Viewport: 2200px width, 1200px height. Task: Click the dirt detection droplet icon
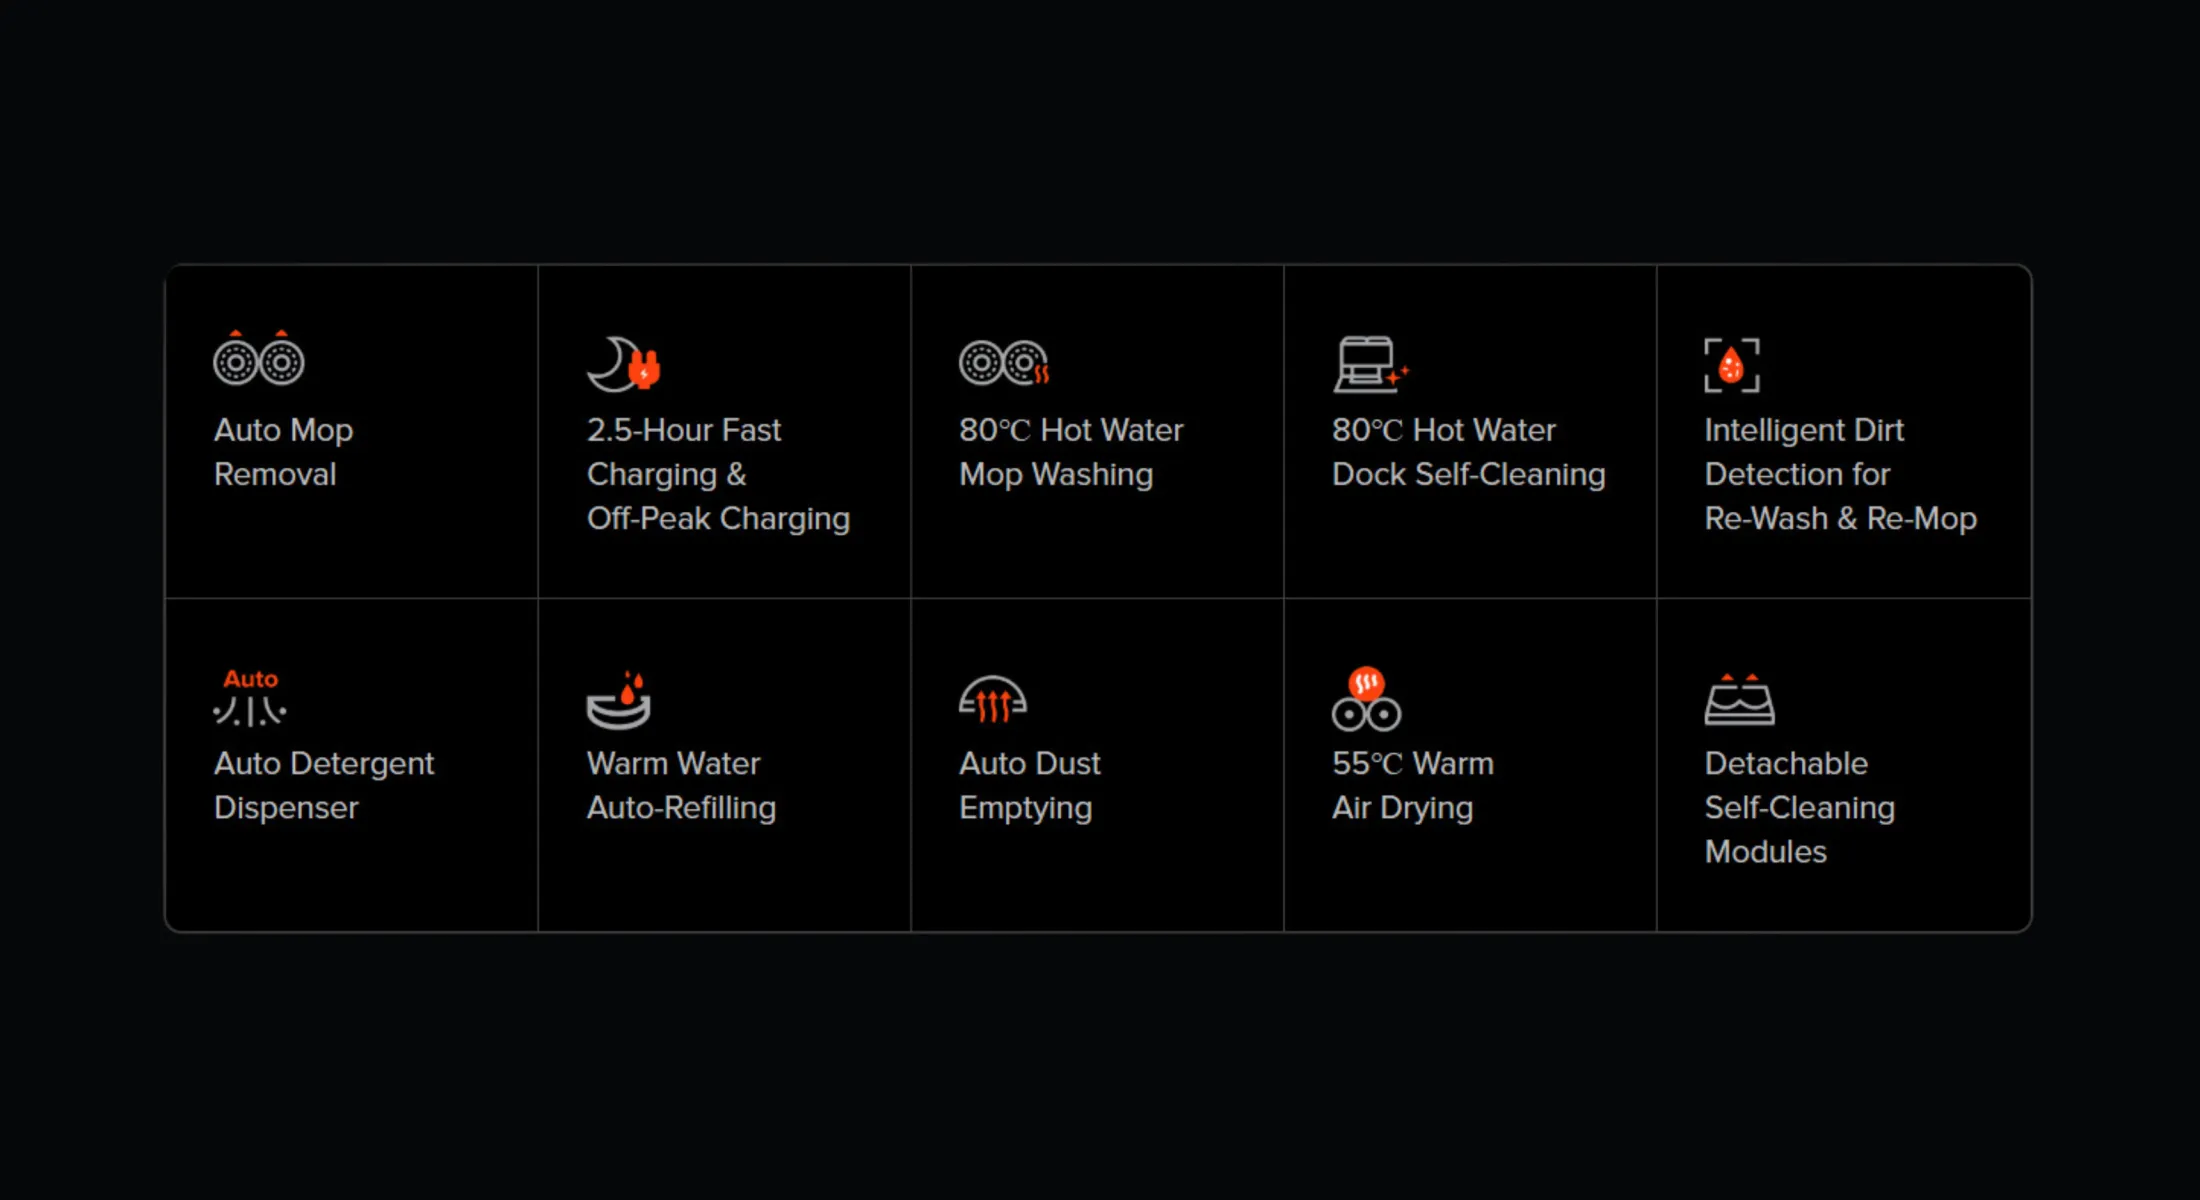click(1732, 365)
